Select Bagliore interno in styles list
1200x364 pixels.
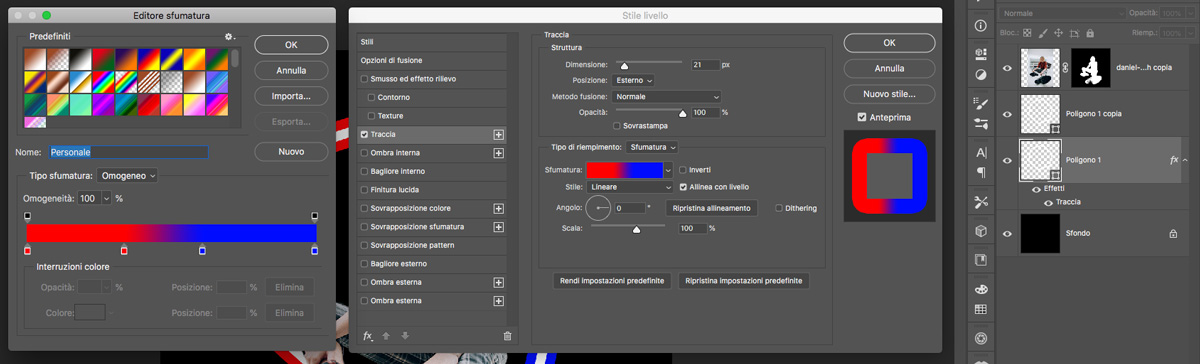click(433, 171)
